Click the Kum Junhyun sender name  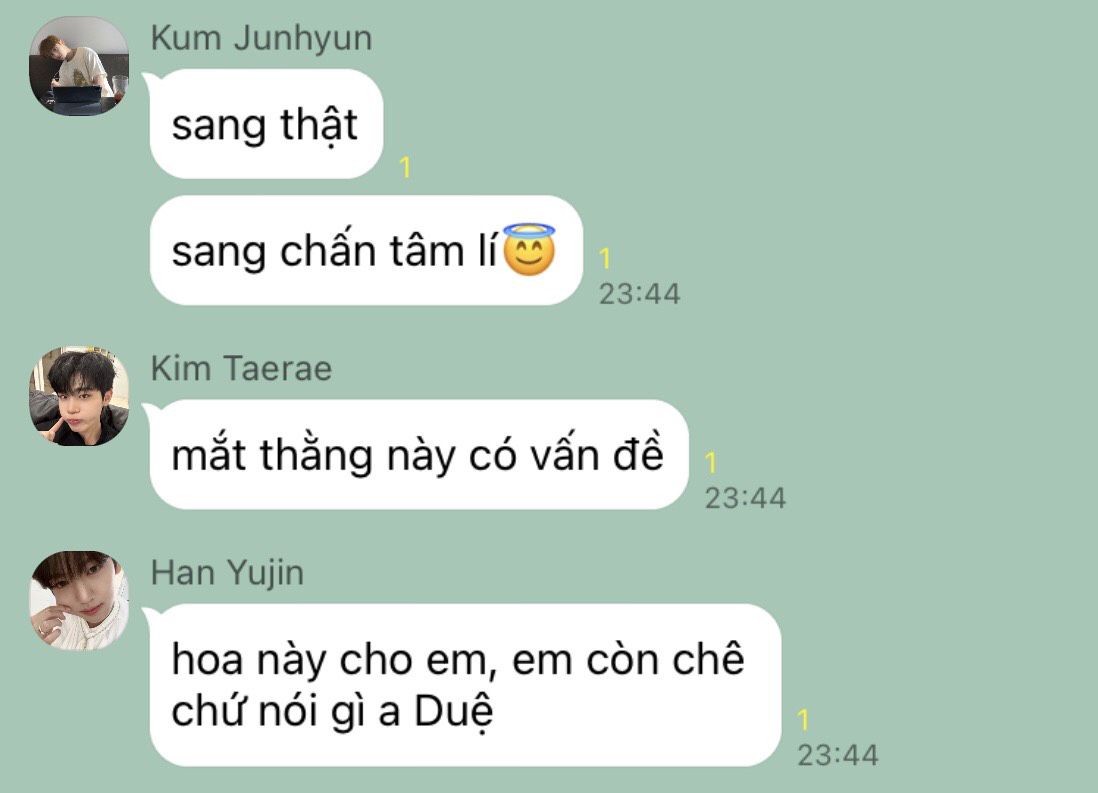coord(261,39)
